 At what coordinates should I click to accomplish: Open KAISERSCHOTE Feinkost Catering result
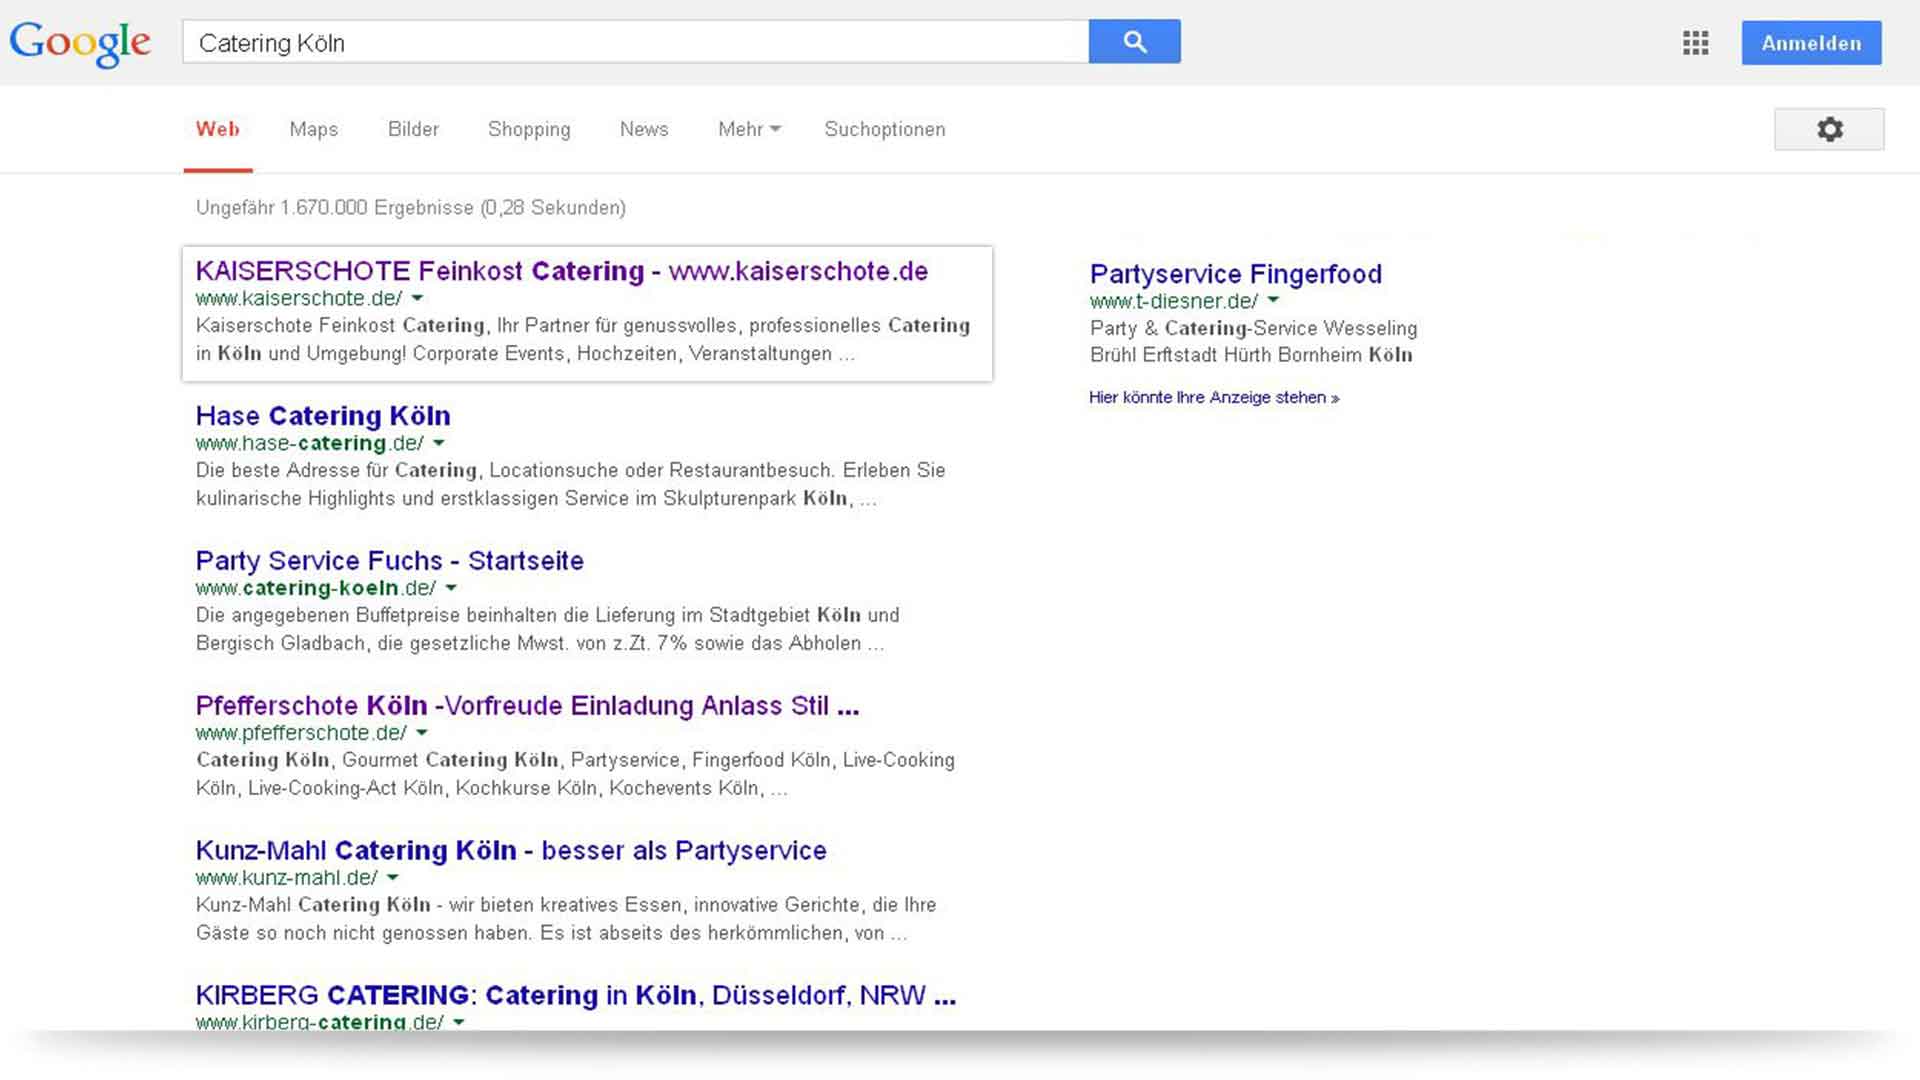561,271
